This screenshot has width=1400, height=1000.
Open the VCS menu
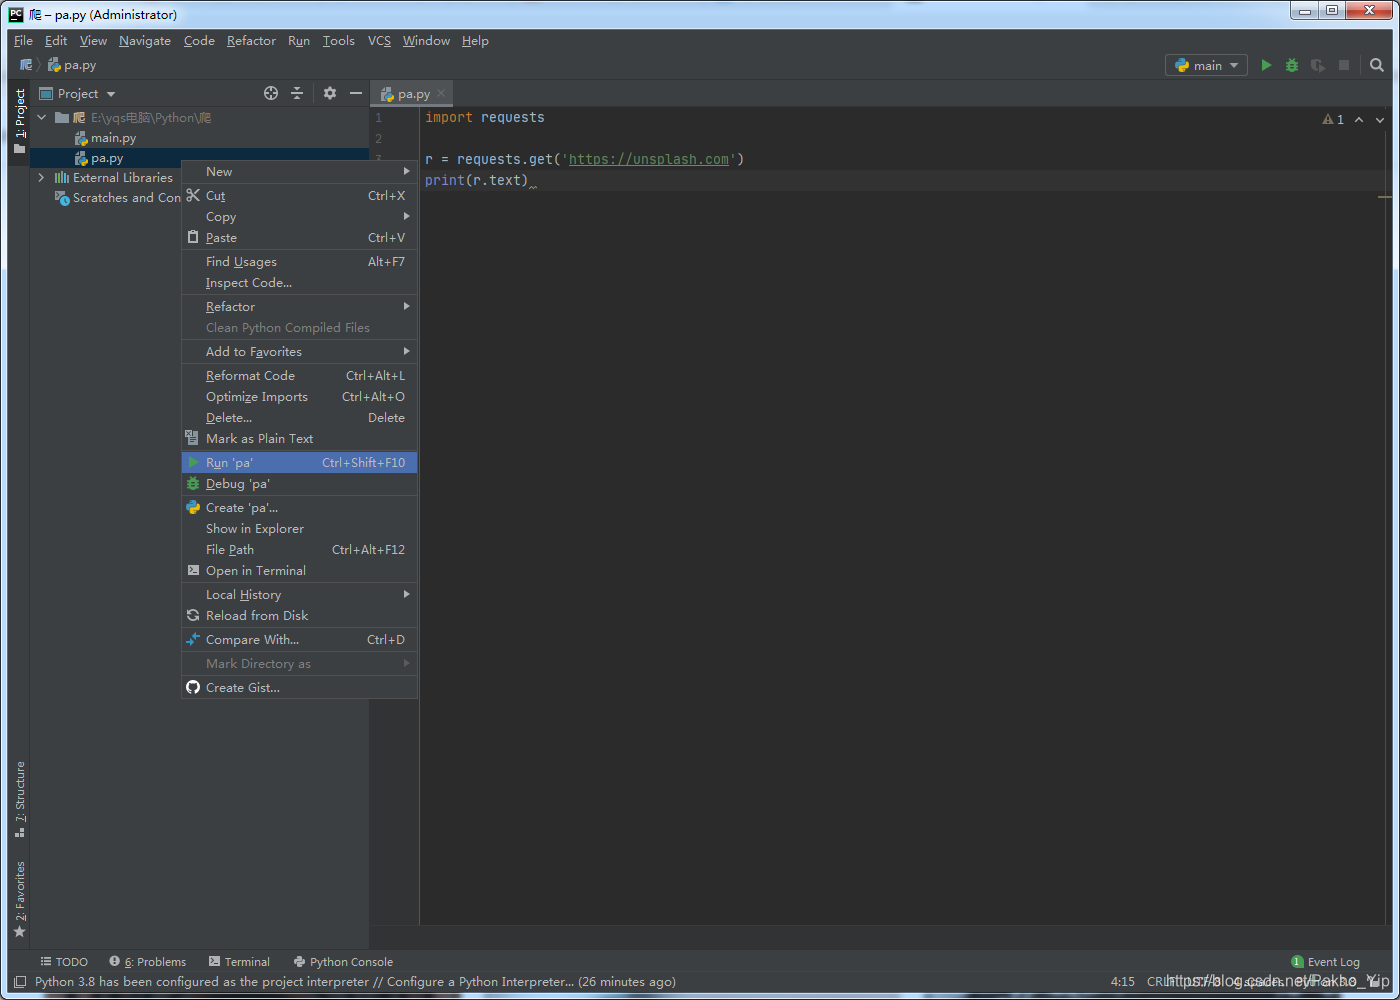[x=379, y=41]
